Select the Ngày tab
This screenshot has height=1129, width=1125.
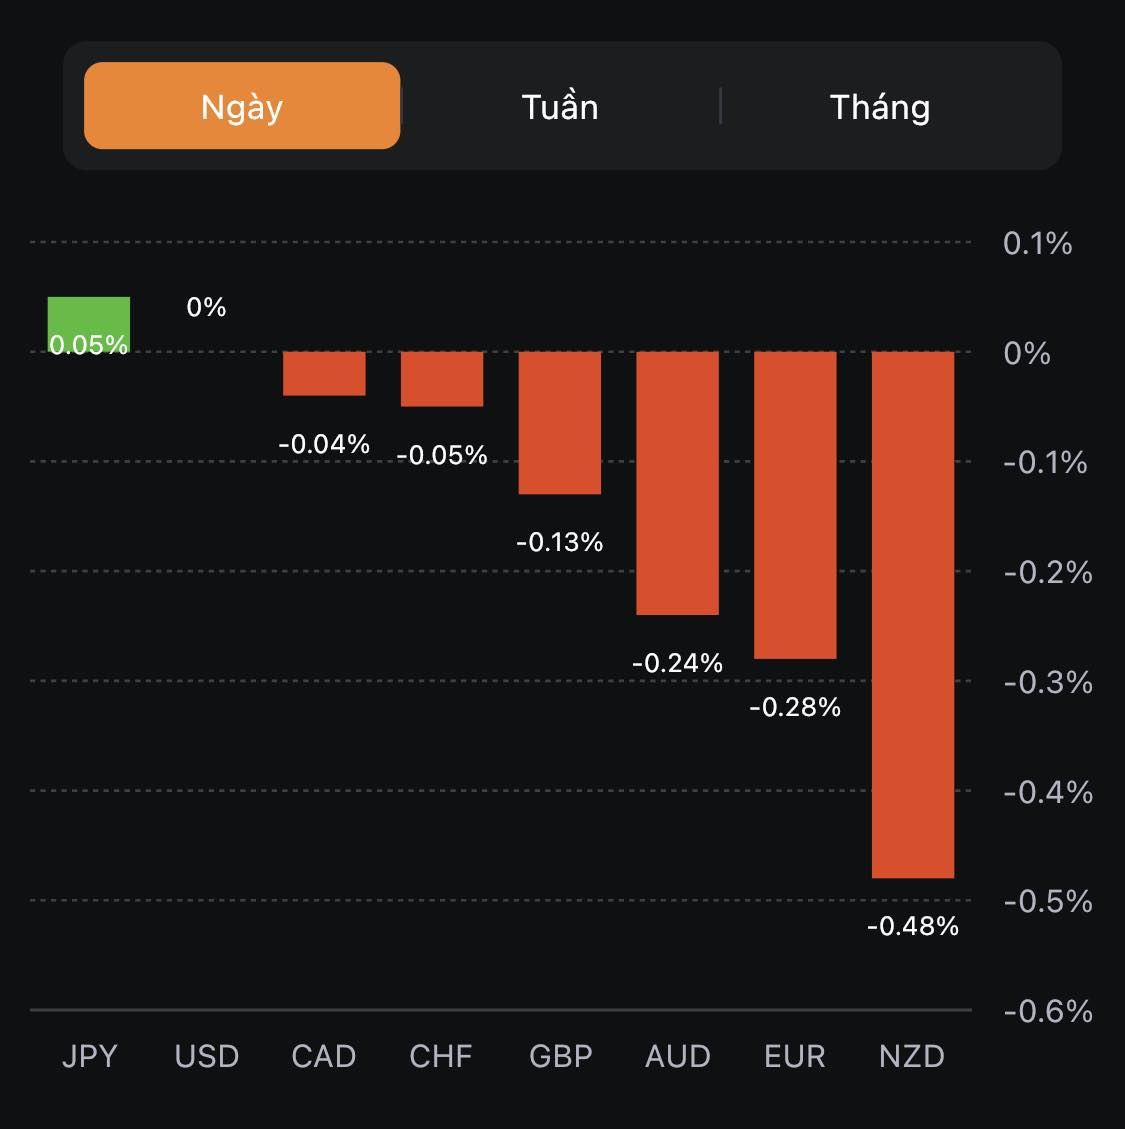[x=242, y=106]
